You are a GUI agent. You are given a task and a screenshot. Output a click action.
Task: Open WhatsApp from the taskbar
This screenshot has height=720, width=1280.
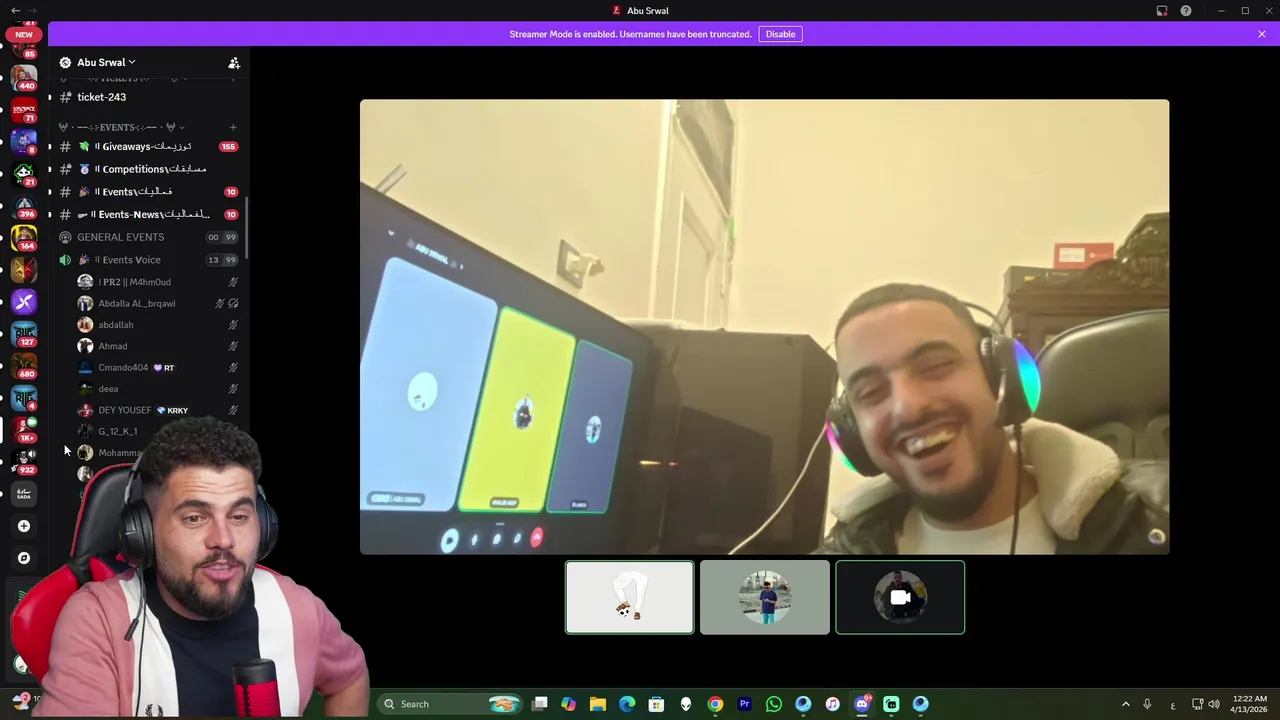pos(773,704)
